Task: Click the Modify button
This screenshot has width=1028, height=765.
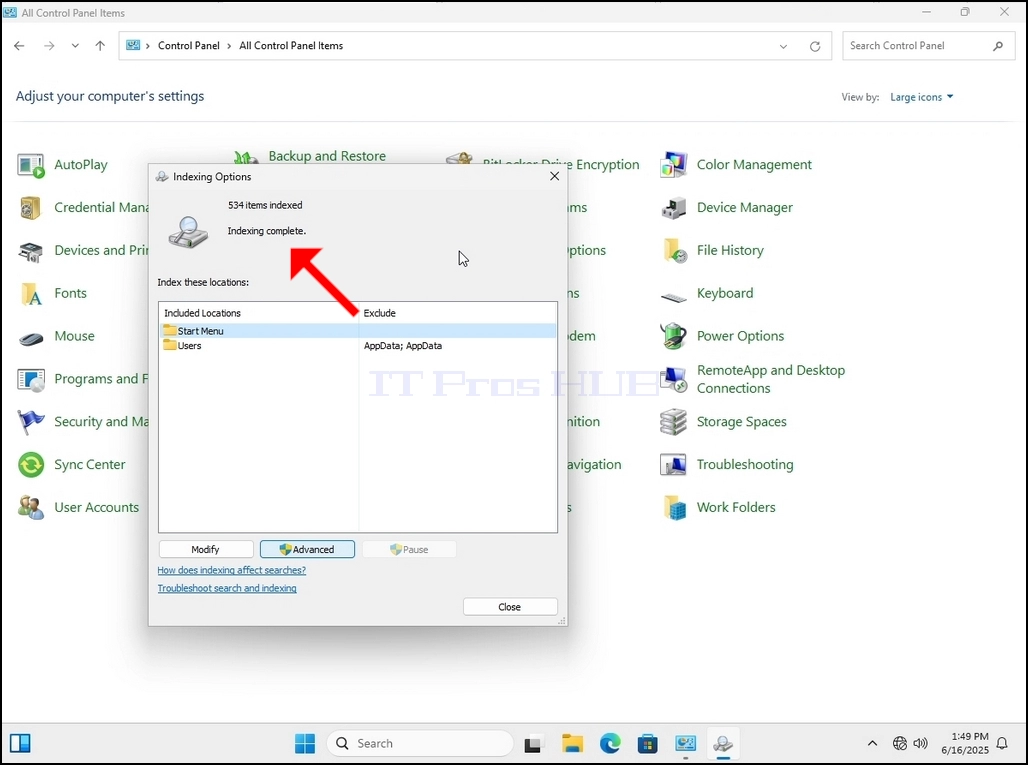Action: click(x=206, y=549)
